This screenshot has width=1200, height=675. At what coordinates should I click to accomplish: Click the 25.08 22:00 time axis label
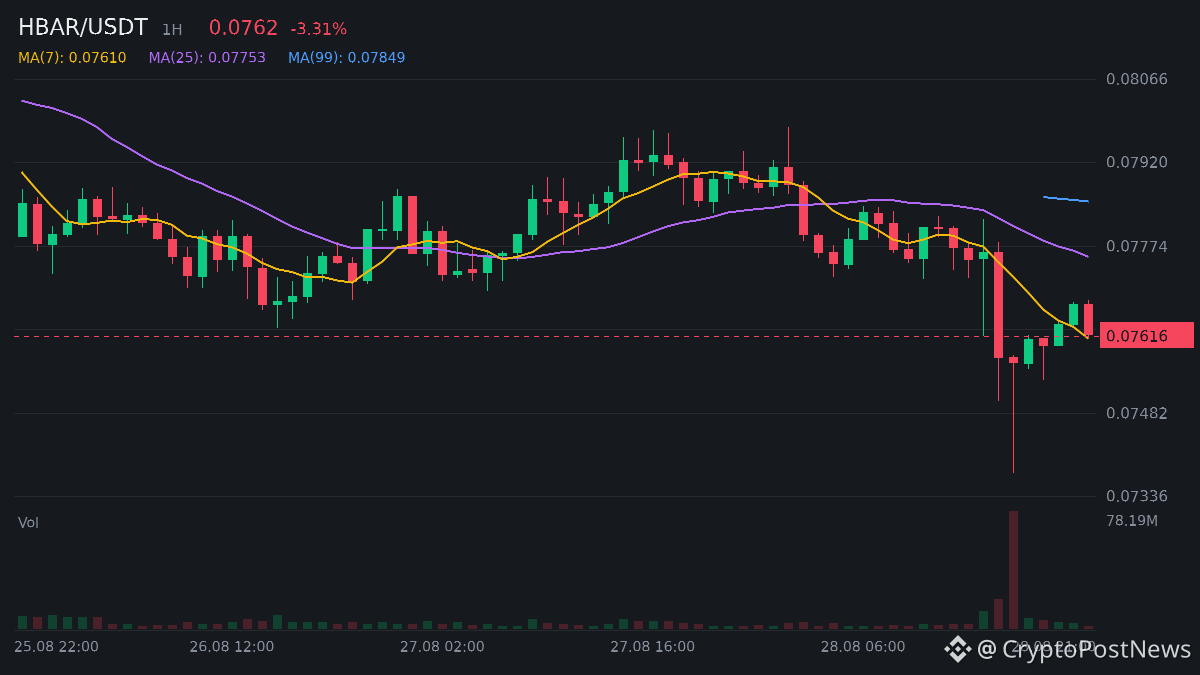(x=56, y=647)
